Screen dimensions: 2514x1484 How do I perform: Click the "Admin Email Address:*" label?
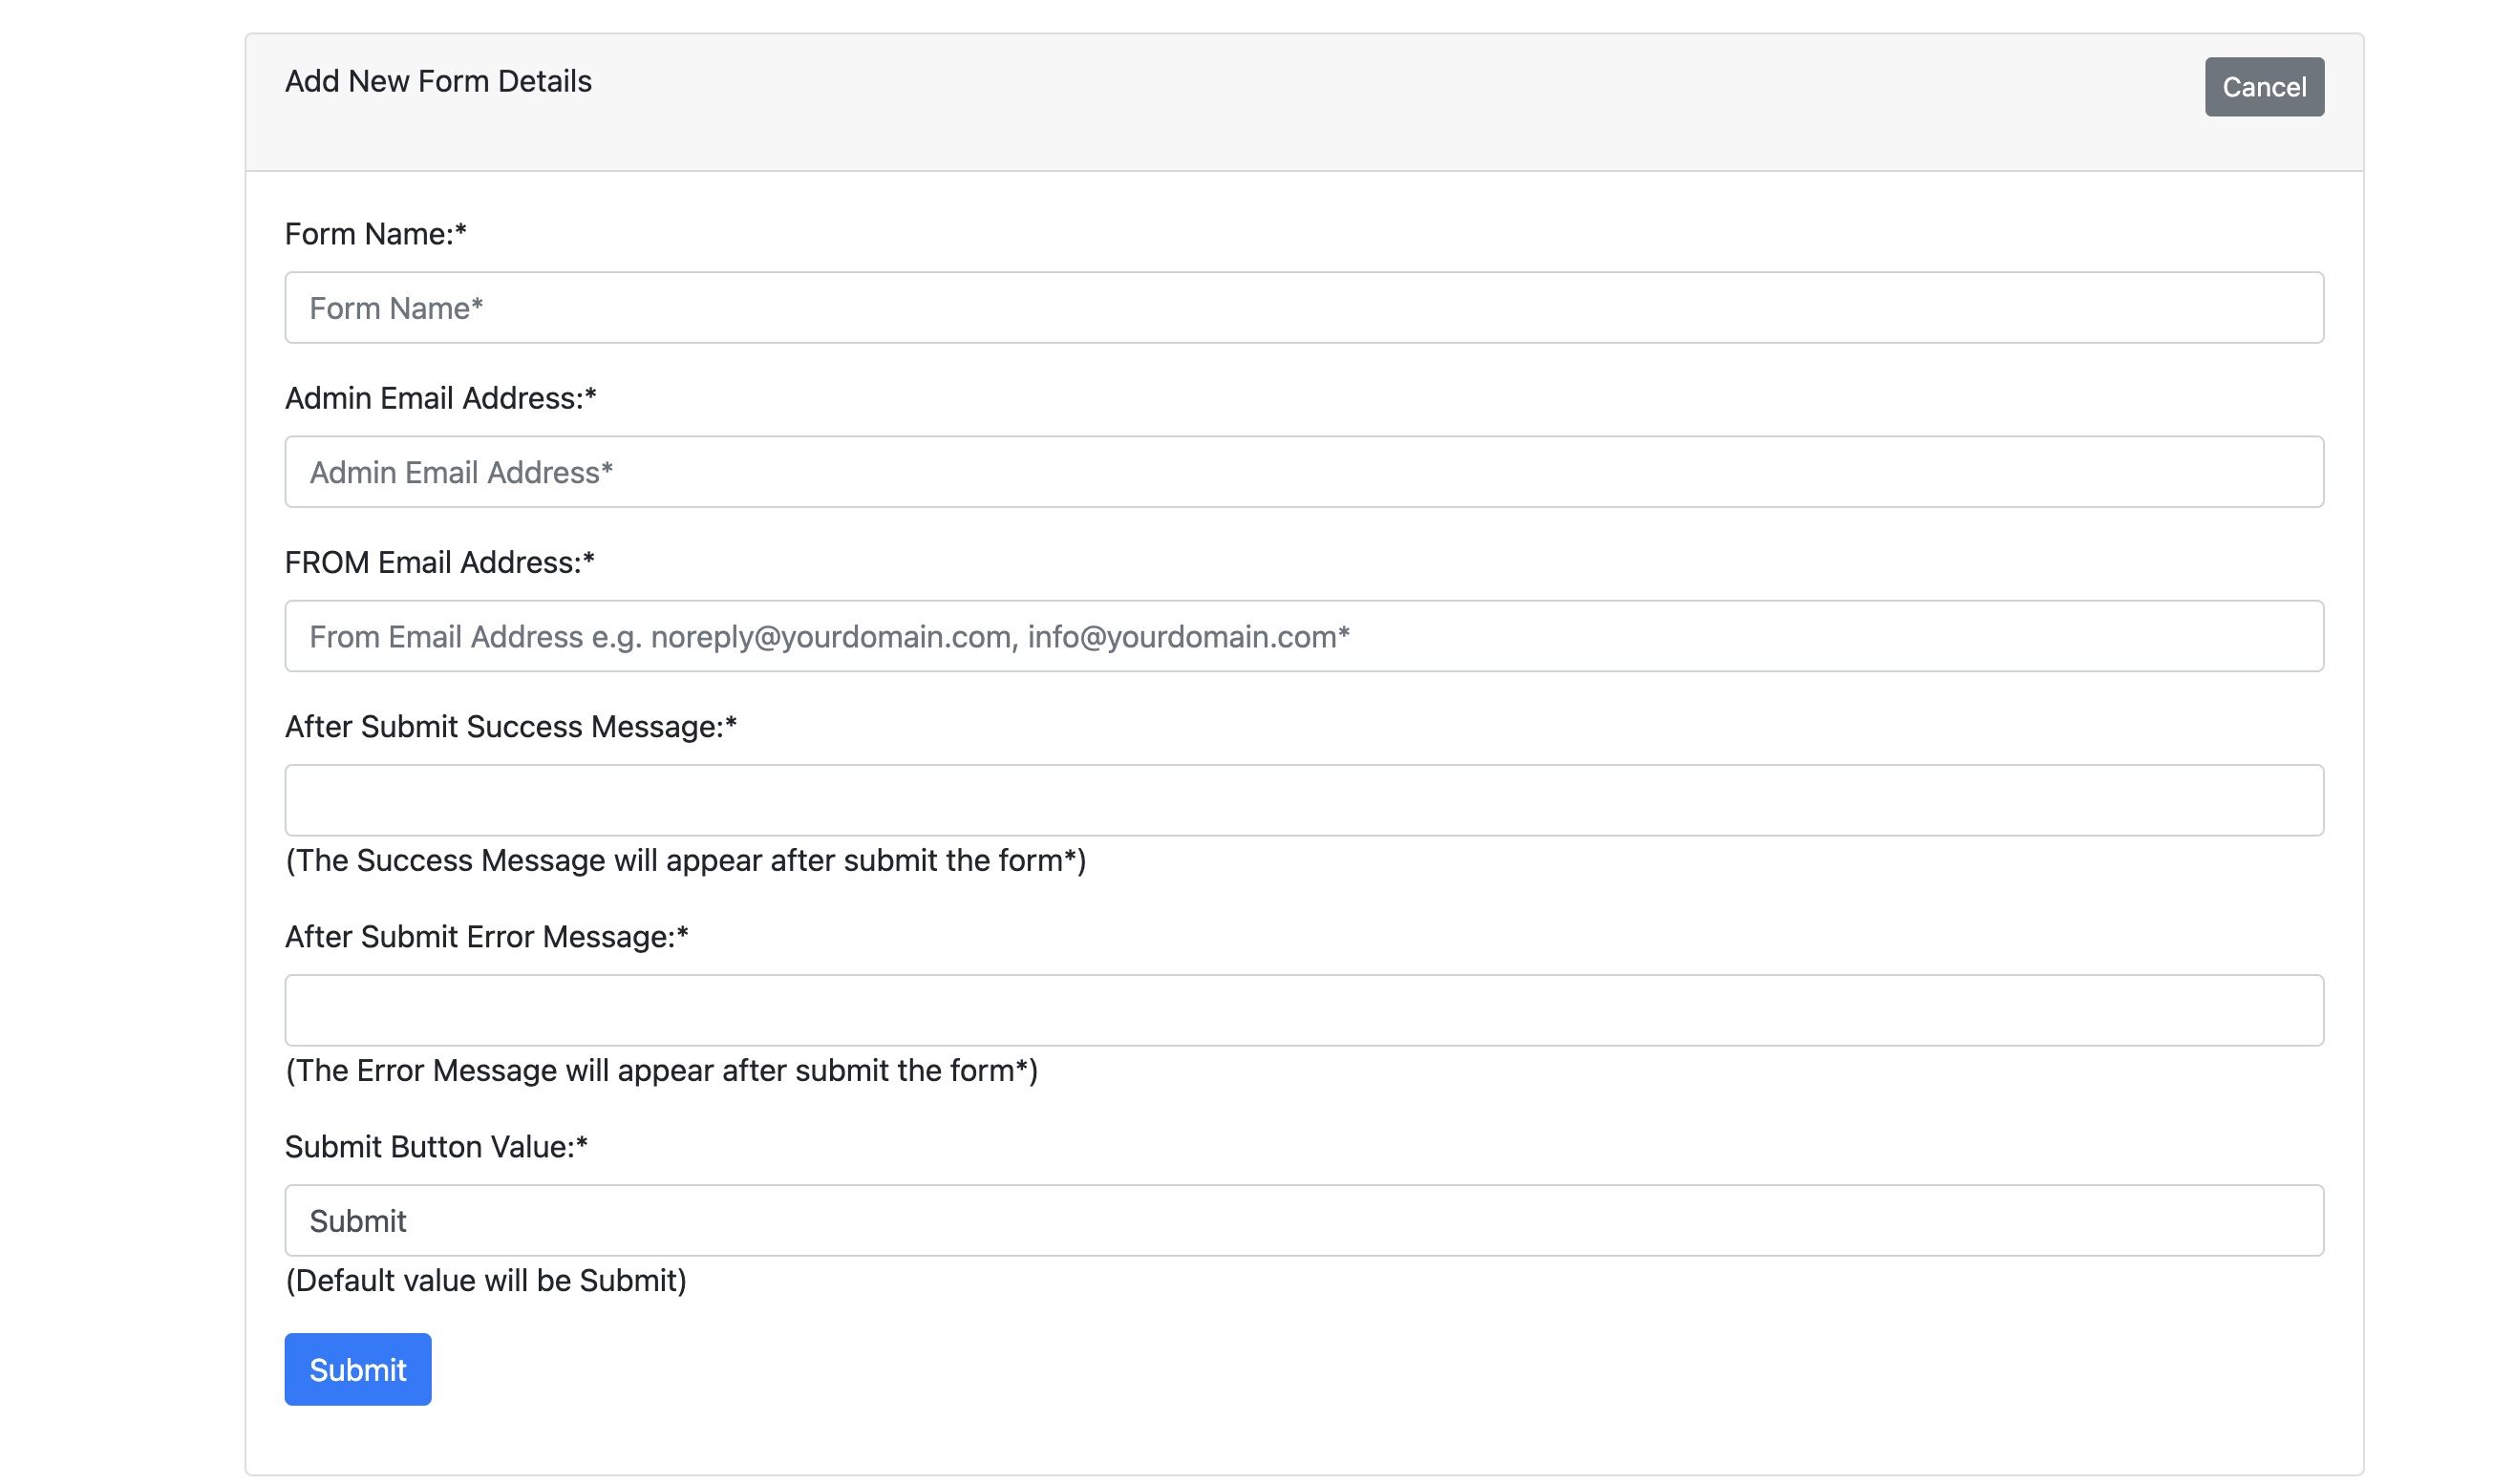click(x=440, y=398)
